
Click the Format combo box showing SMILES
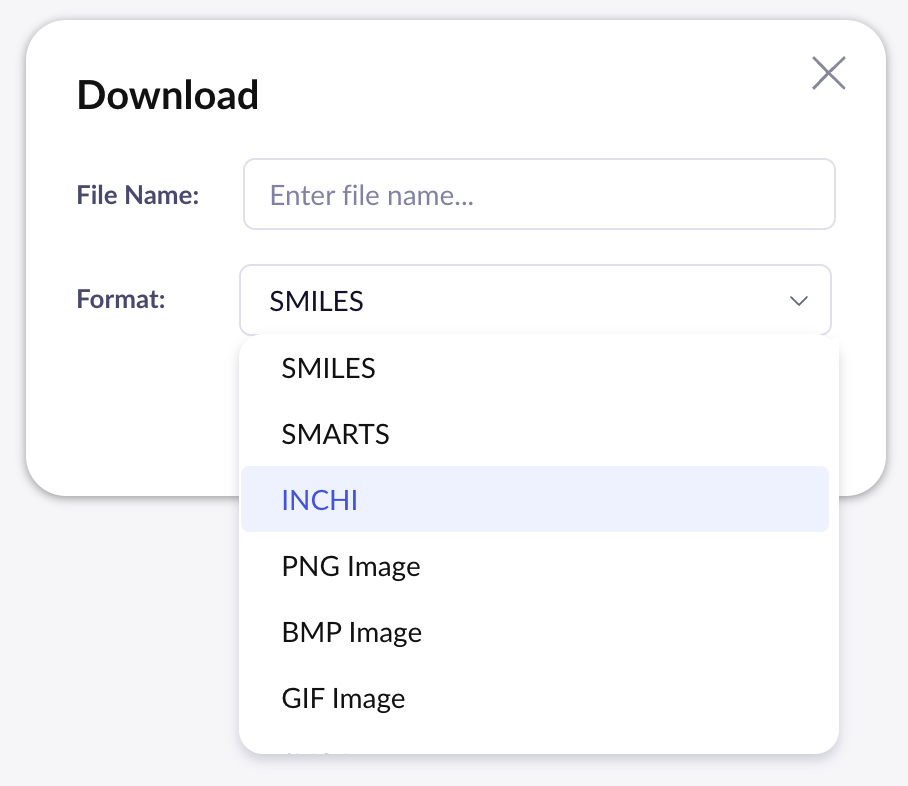520,300
